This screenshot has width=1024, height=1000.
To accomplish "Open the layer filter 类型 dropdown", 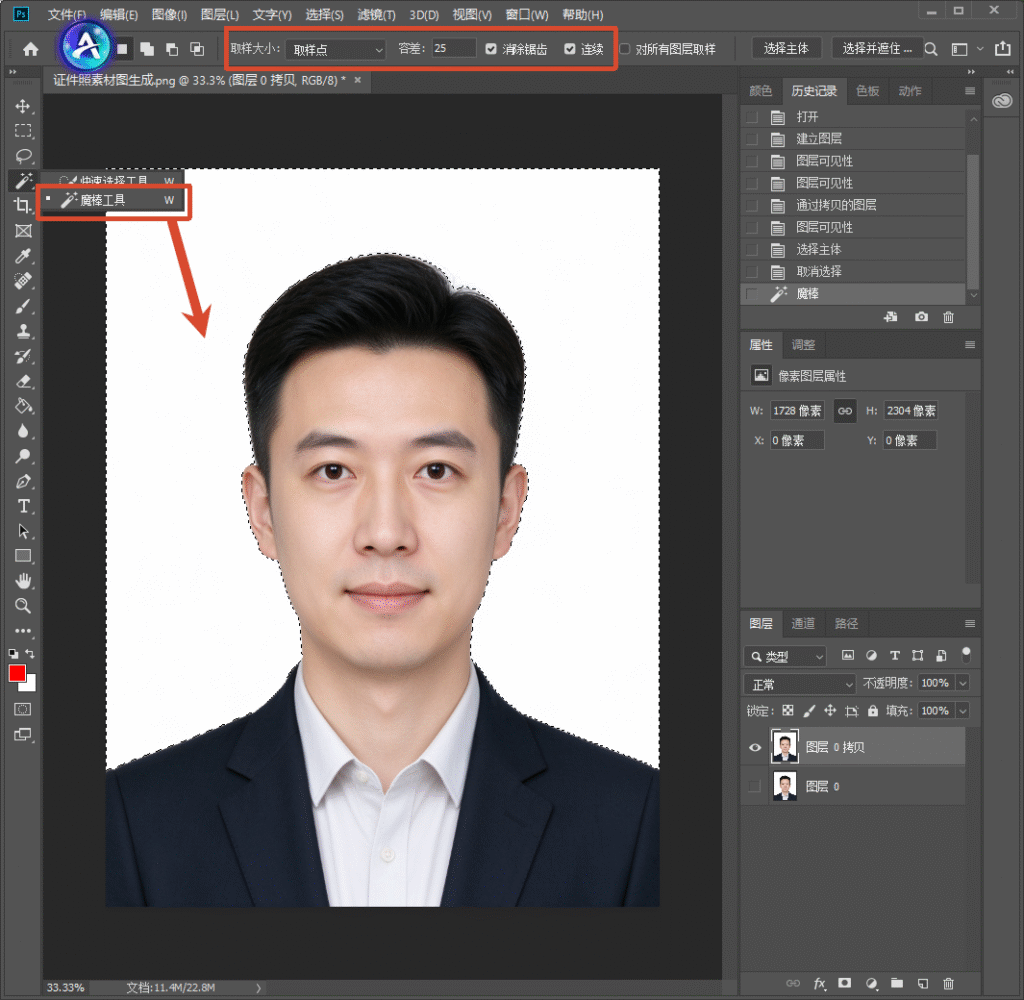I will point(786,656).
